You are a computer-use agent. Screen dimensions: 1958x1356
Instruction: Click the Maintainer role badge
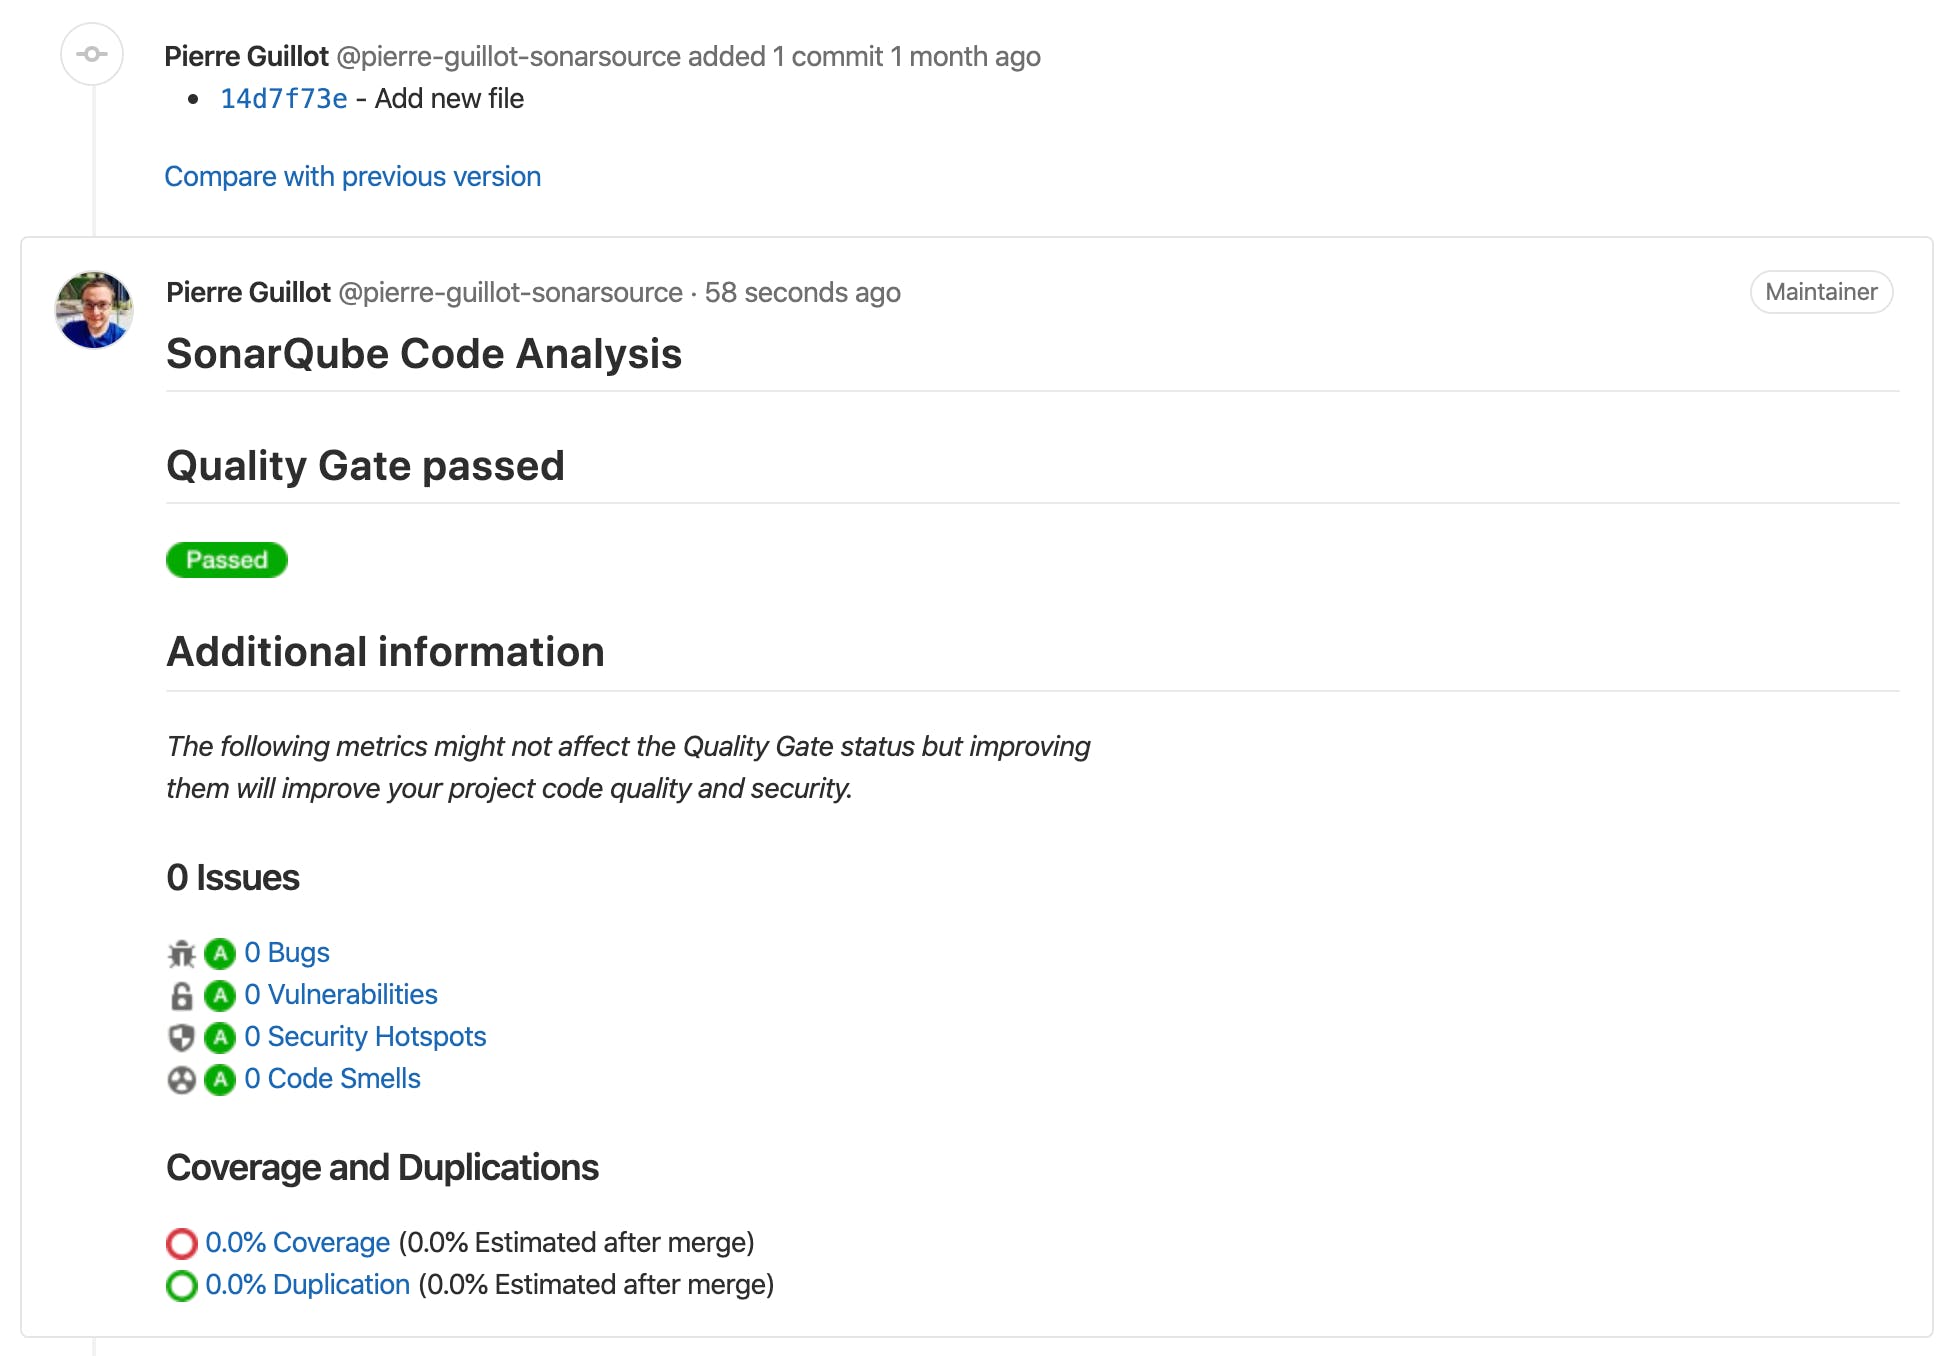tap(1820, 292)
